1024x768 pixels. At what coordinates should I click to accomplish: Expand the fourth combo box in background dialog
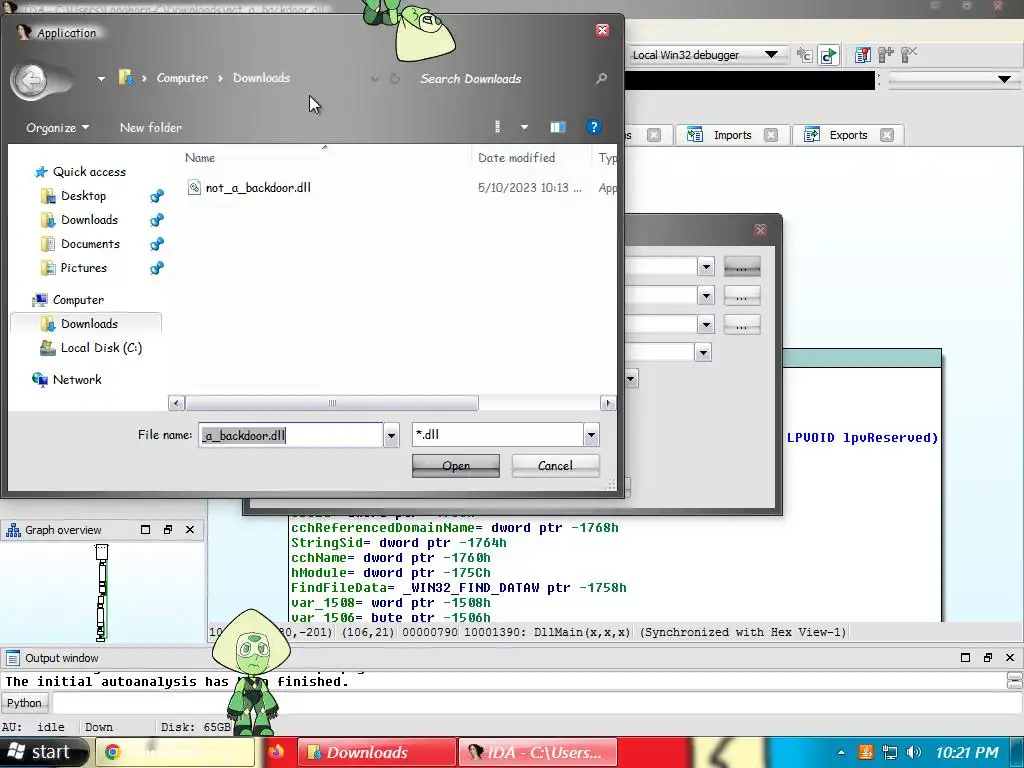click(x=703, y=353)
